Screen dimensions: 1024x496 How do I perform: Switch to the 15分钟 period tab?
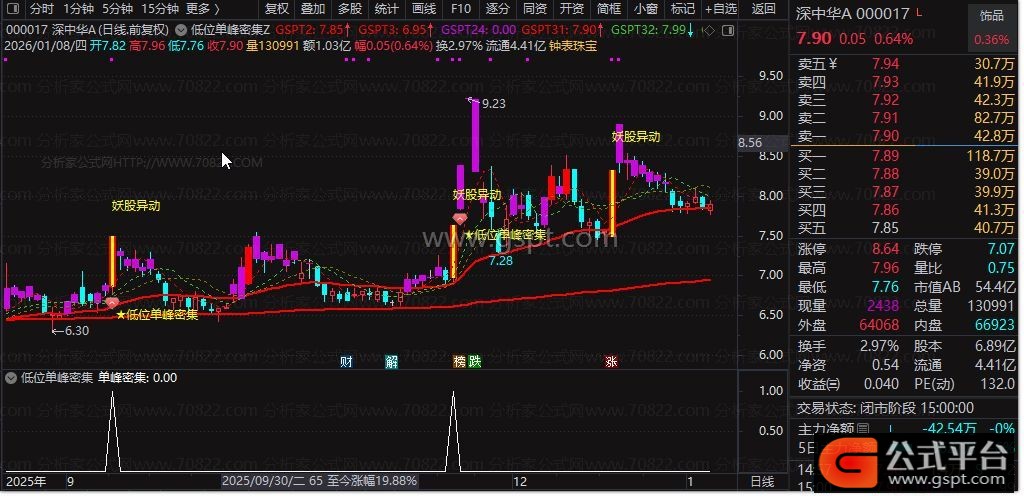pyautogui.click(x=159, y=8)
